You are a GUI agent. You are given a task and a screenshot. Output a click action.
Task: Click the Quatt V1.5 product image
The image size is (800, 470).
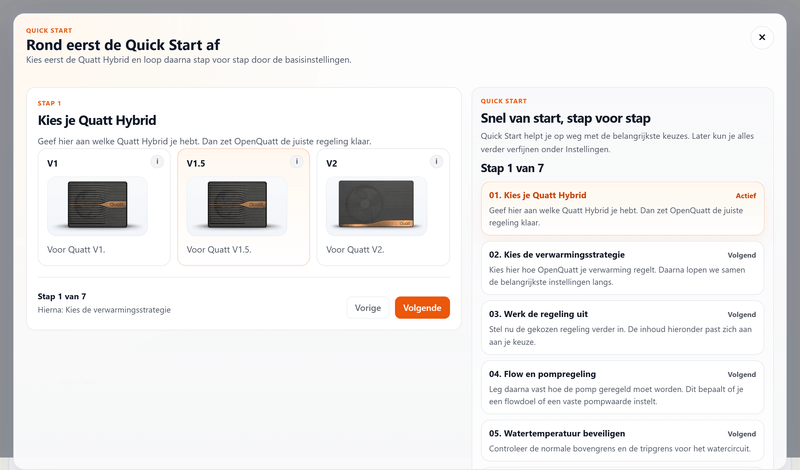(x=237, y=206)
